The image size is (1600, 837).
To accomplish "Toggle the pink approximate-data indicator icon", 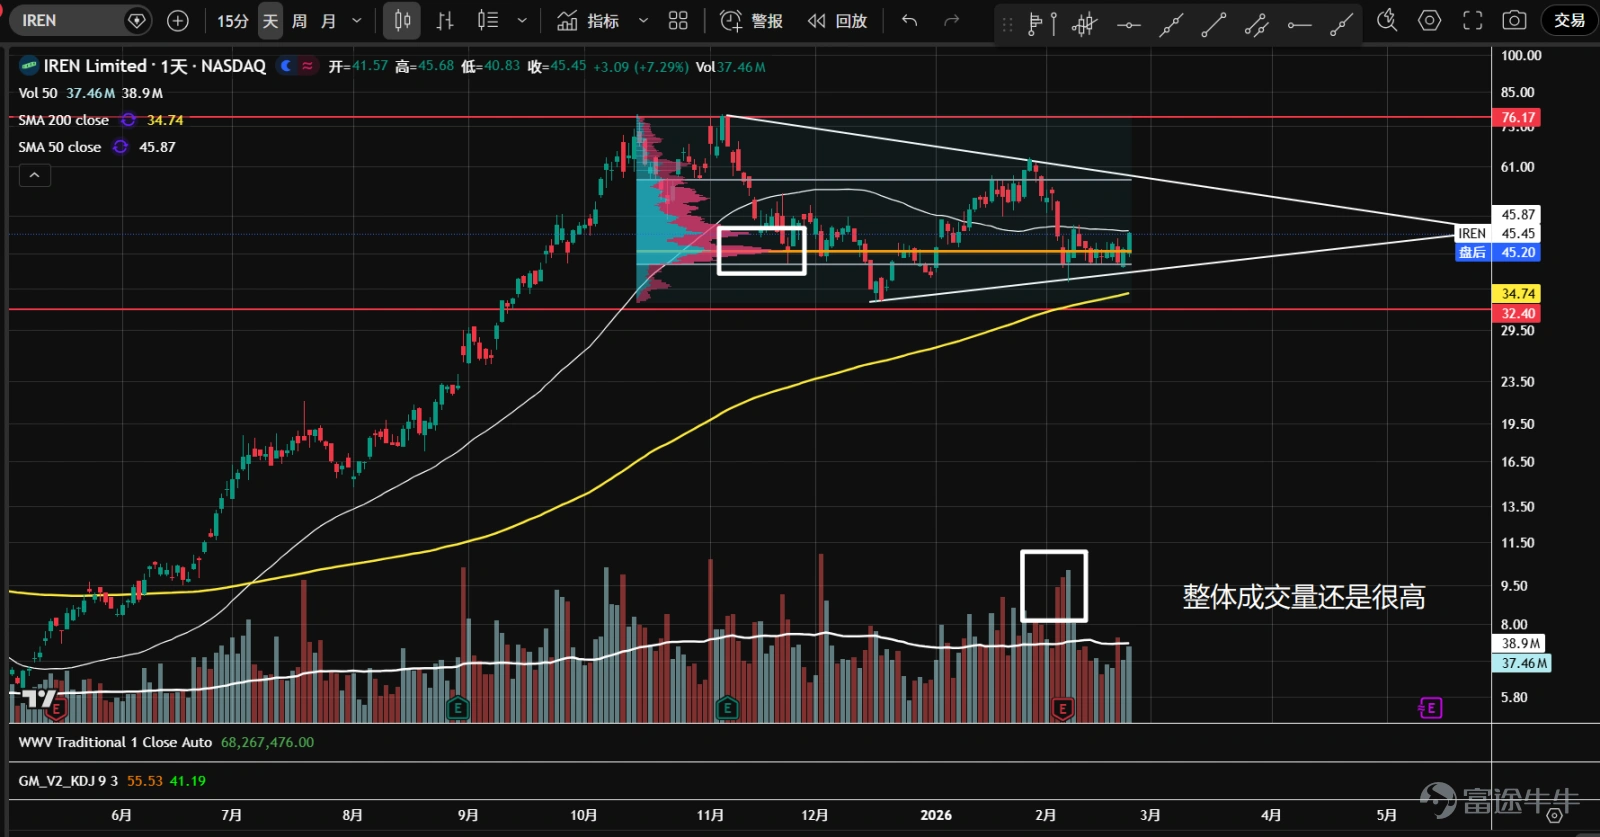I will (307, 66).
